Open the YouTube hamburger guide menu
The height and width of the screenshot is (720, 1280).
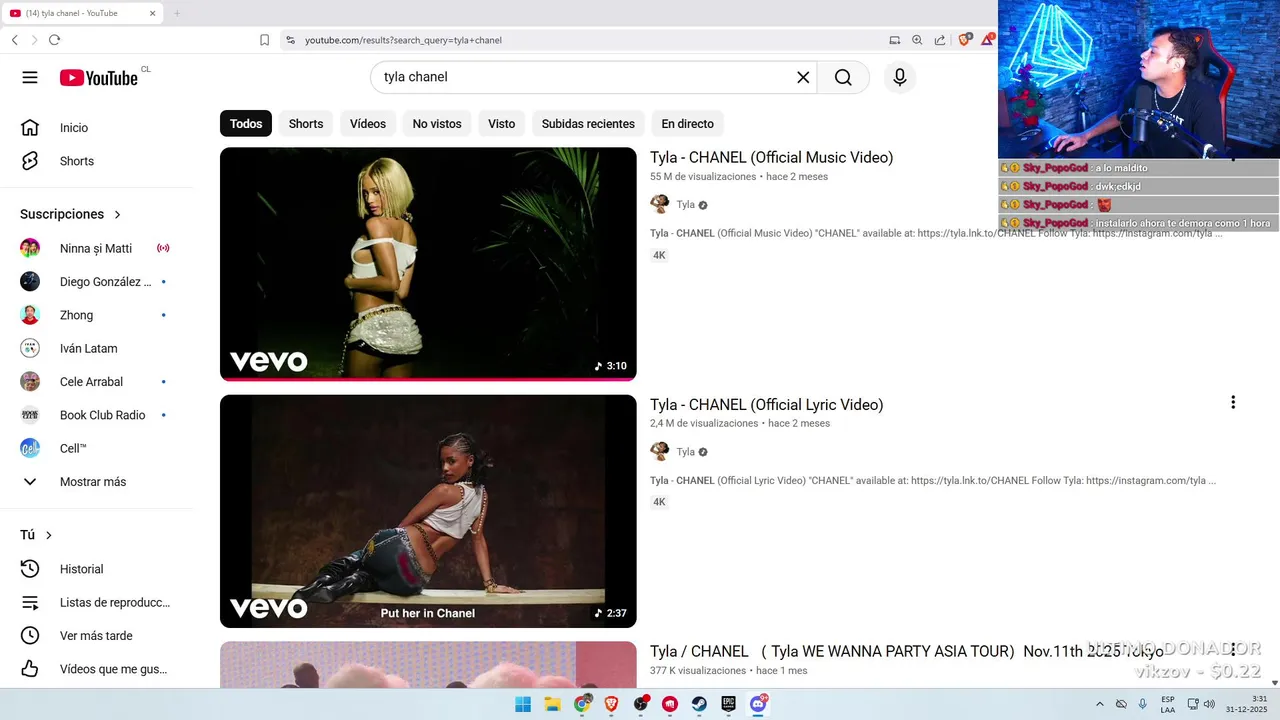tap(30, 78)
